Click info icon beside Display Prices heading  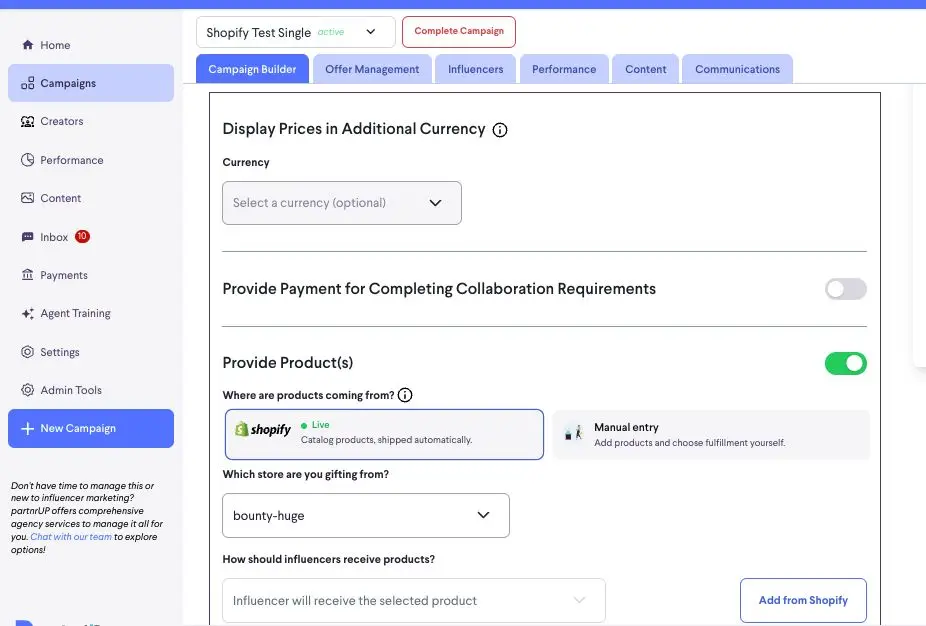500,130
